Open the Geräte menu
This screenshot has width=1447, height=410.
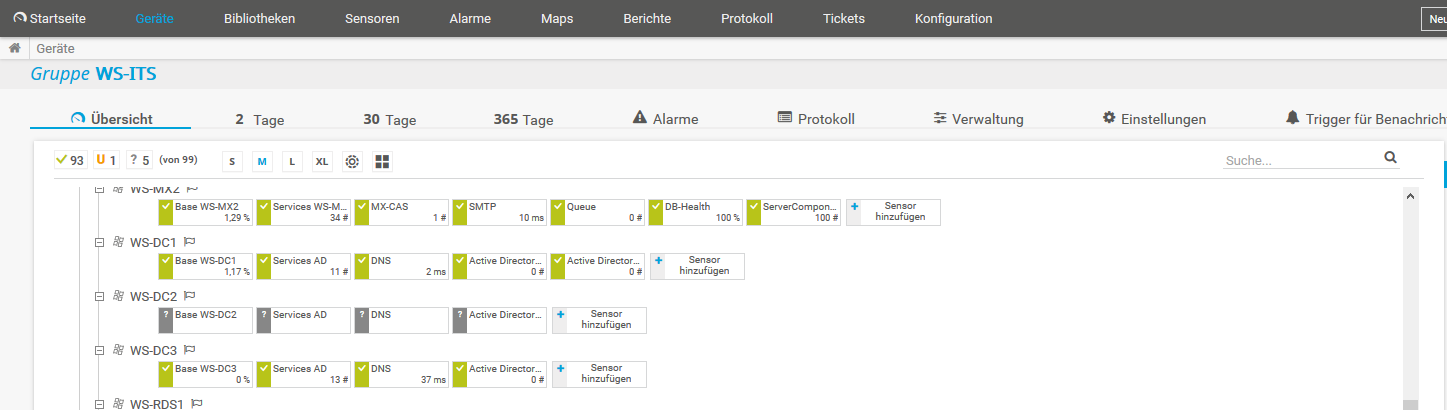154,19
